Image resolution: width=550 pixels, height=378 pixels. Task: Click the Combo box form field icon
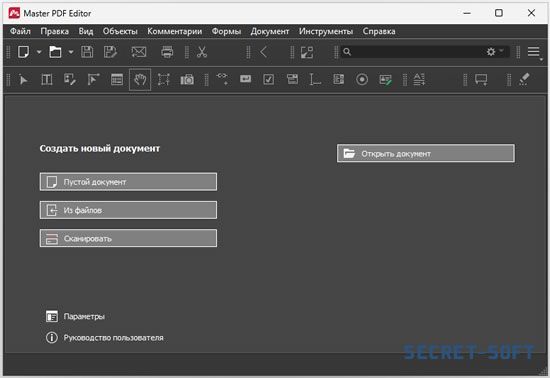point(292,79)
